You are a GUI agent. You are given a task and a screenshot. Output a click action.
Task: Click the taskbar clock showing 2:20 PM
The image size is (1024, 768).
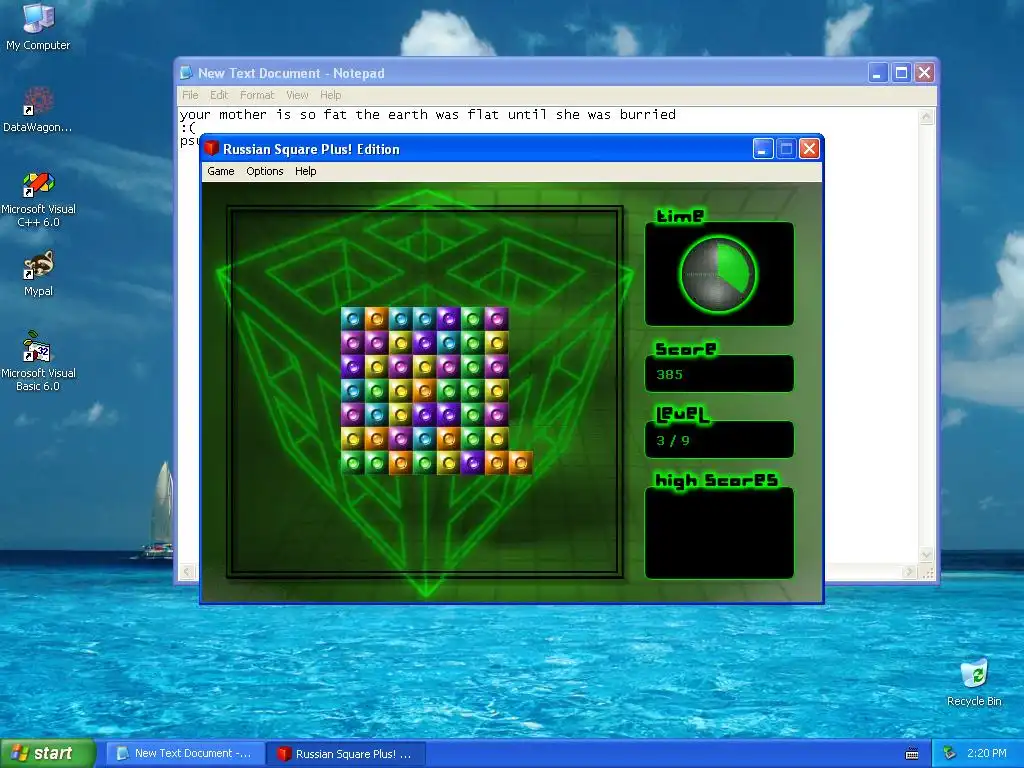tap(986, 753)
